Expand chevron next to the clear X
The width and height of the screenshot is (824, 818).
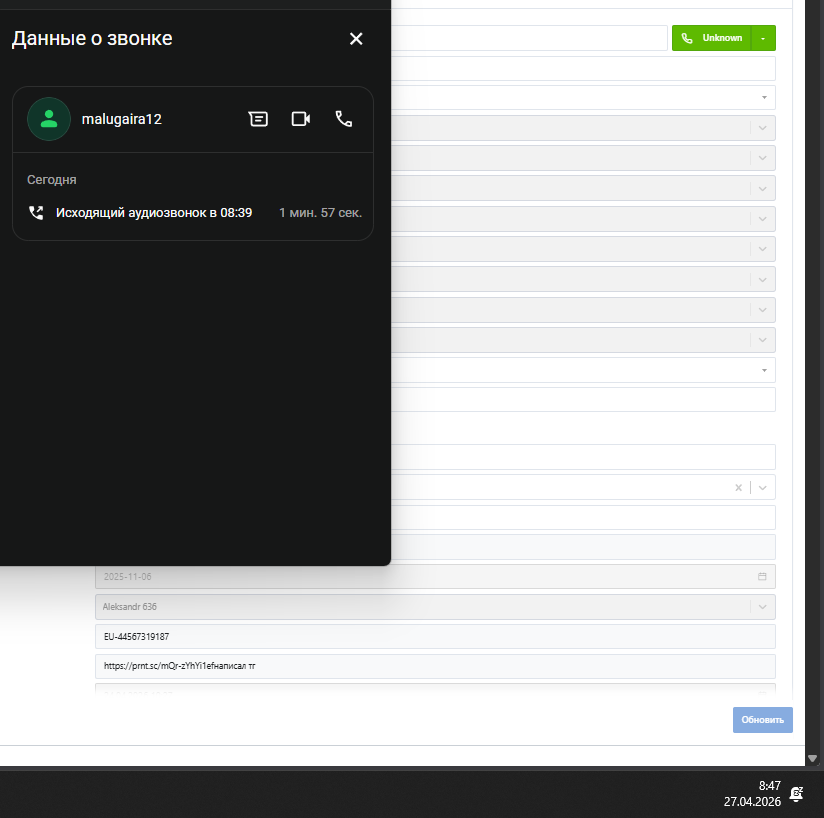[x=763, y=488]
